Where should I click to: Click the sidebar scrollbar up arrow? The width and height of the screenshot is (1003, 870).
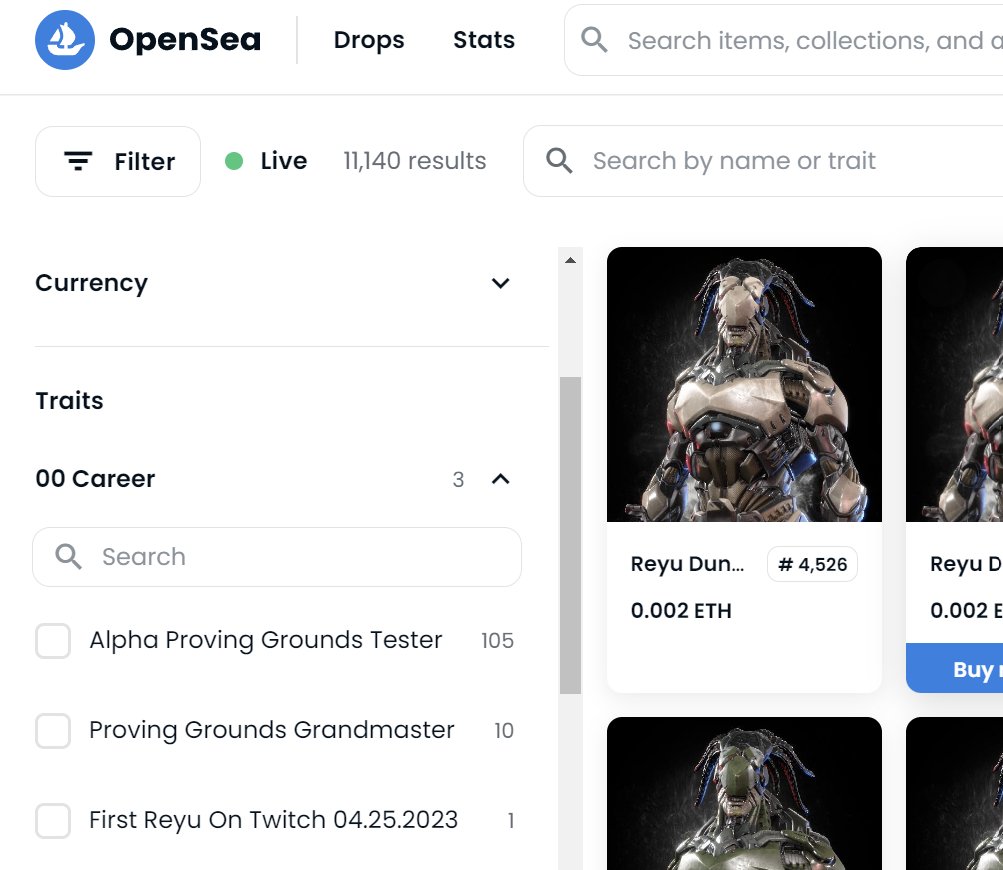tap(571, 260)
